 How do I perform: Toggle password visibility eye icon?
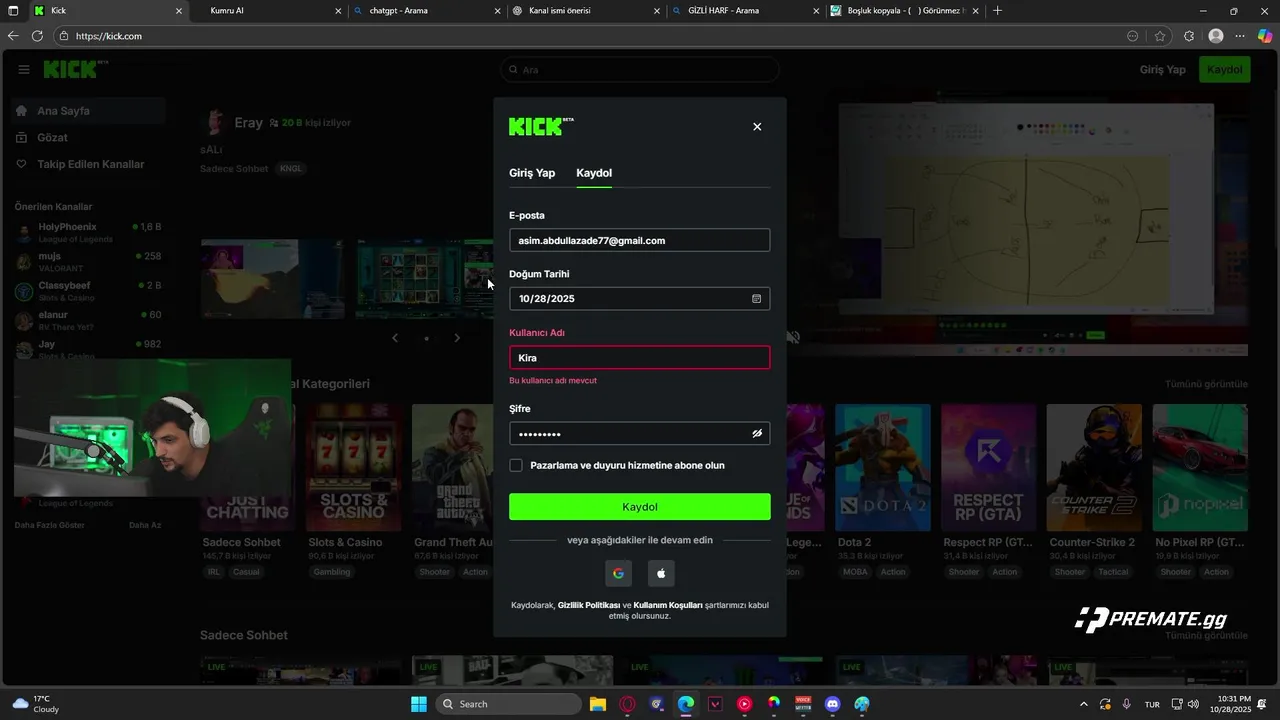(x=757, y=433)
